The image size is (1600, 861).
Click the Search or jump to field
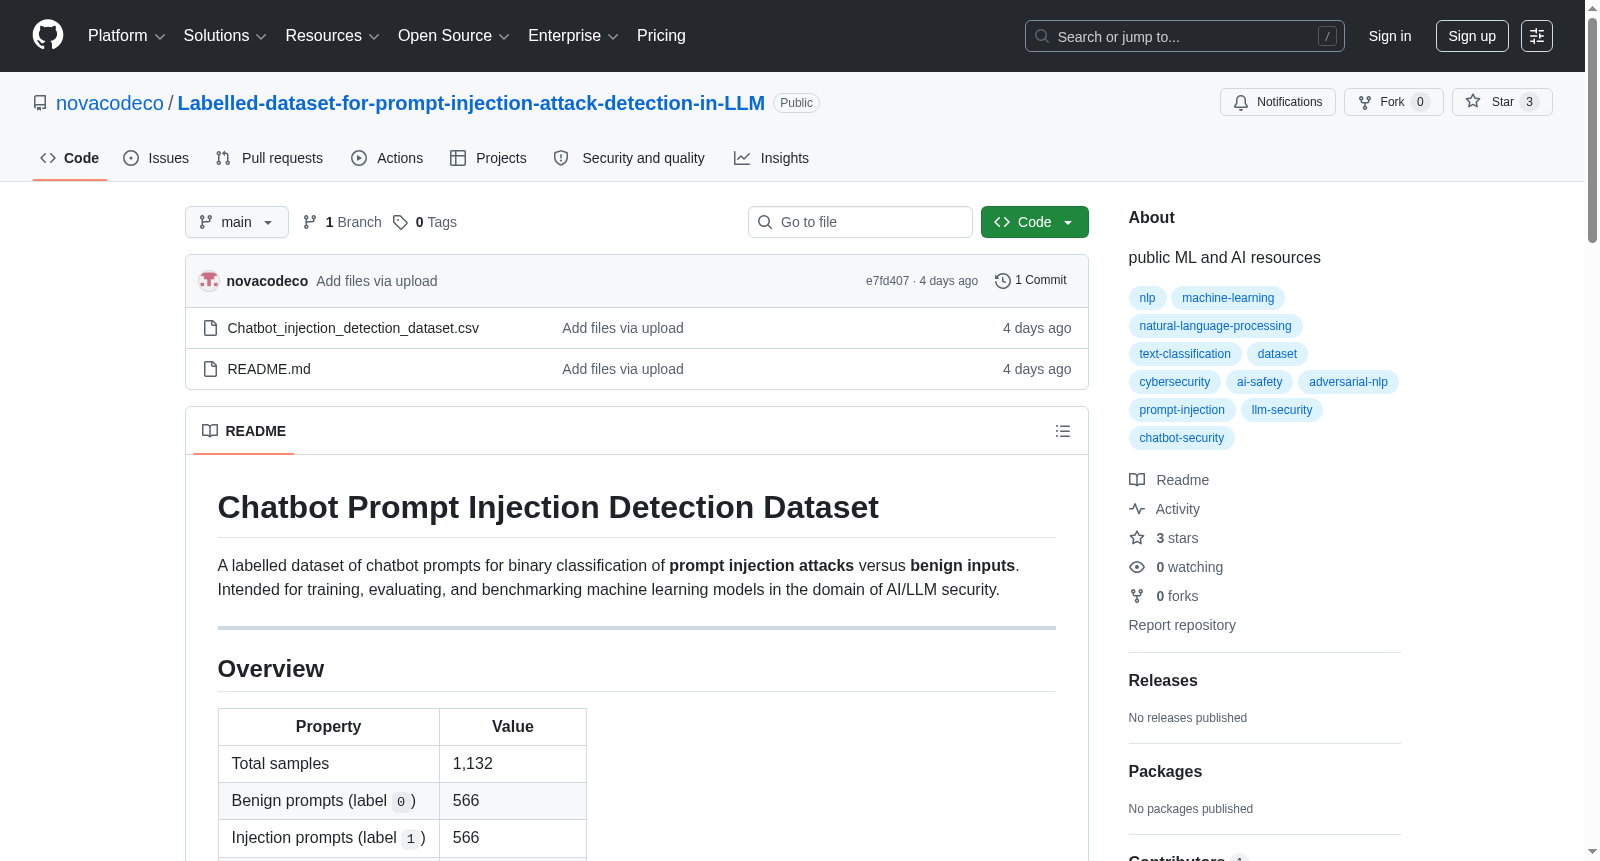click(1185, 36)
